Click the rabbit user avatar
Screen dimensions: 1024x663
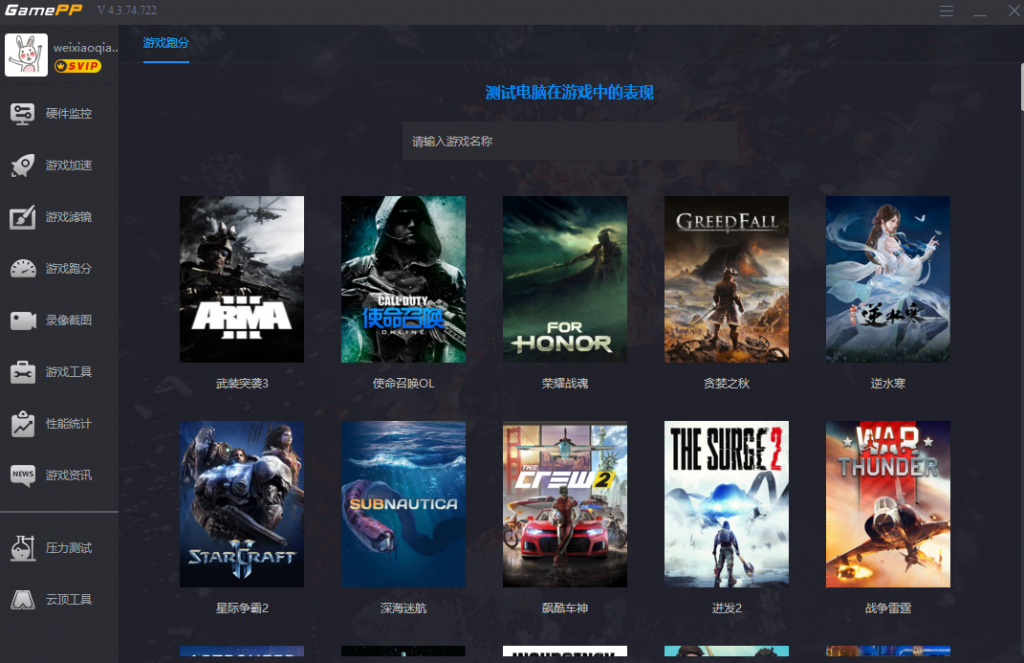click(x=26, y=55)
